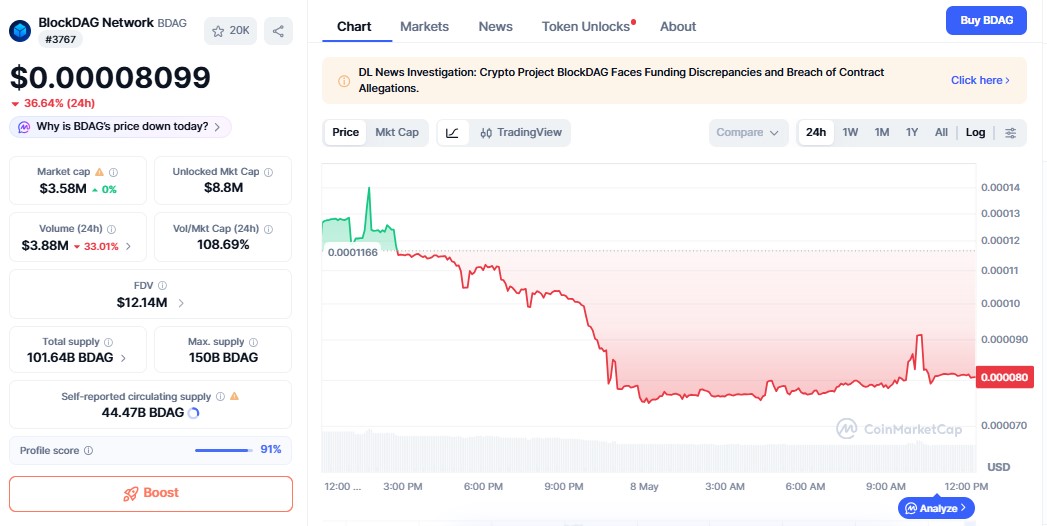Click the #3767 rank badge
Screen dimensions: 1047x526
click(x=60, y=39)
